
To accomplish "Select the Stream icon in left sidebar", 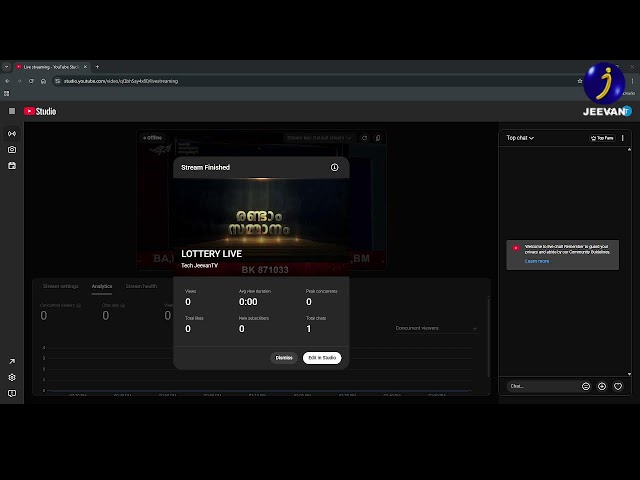I will [12, 133].
